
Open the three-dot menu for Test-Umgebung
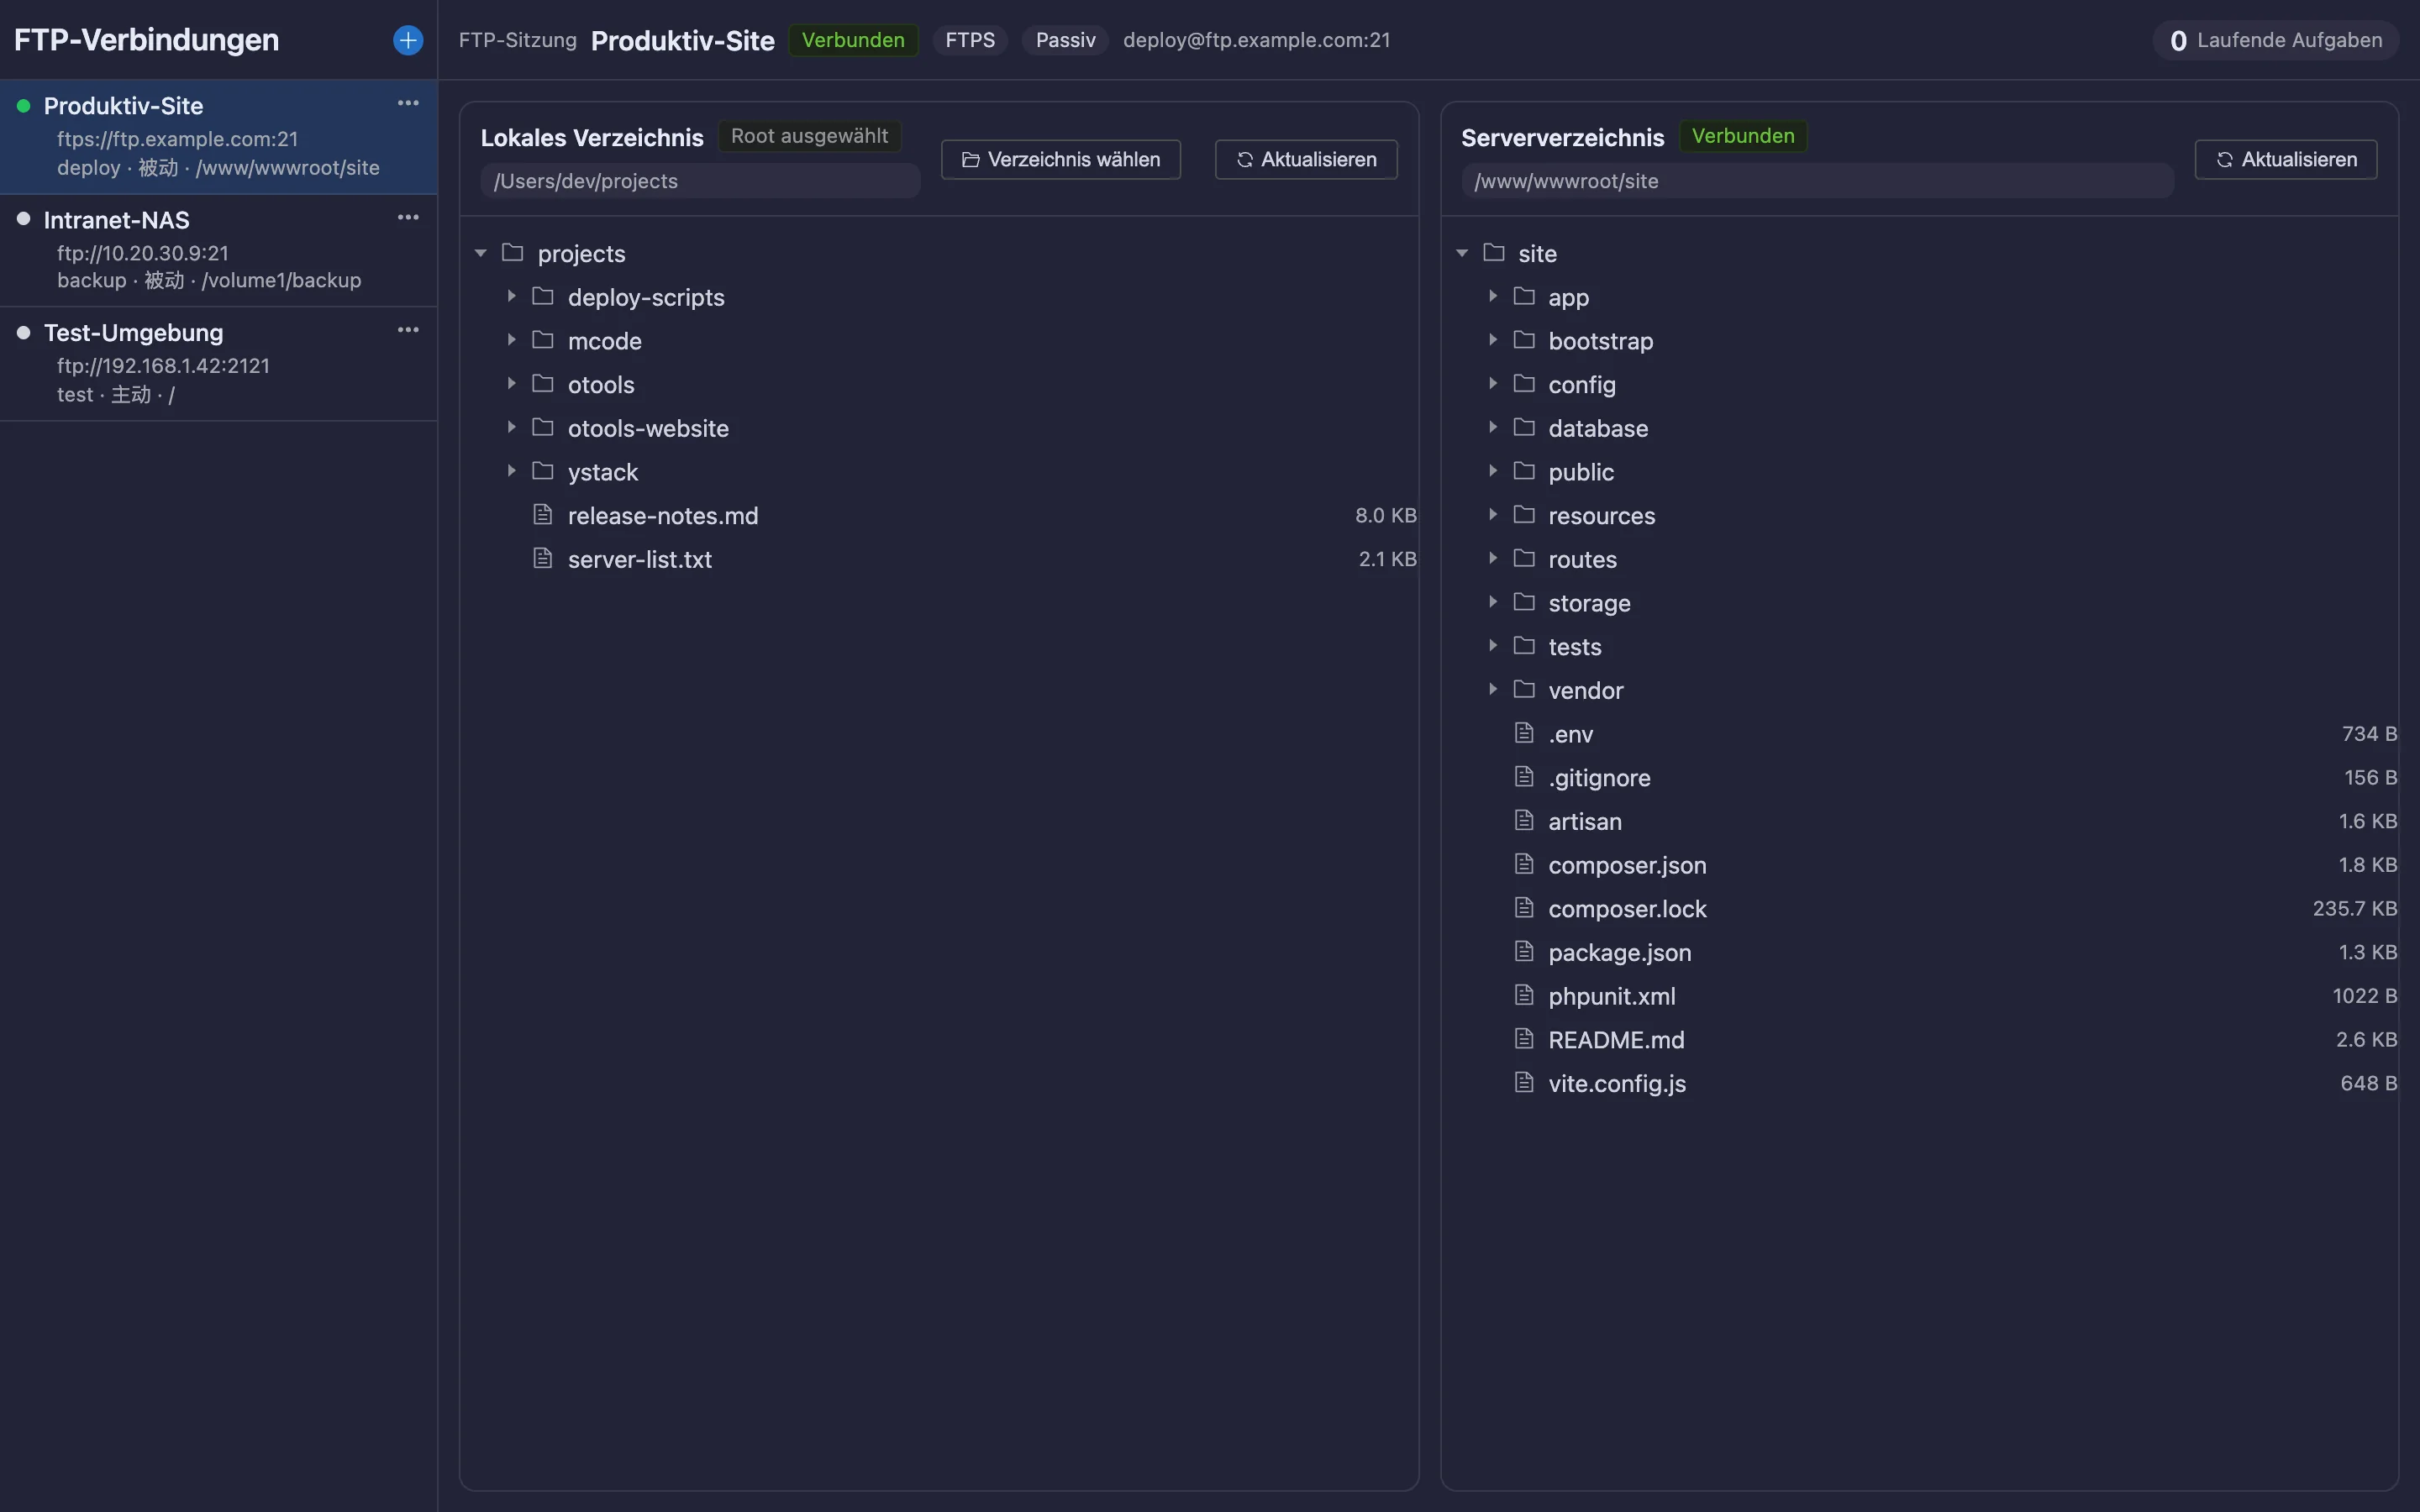tap(408, 330)
